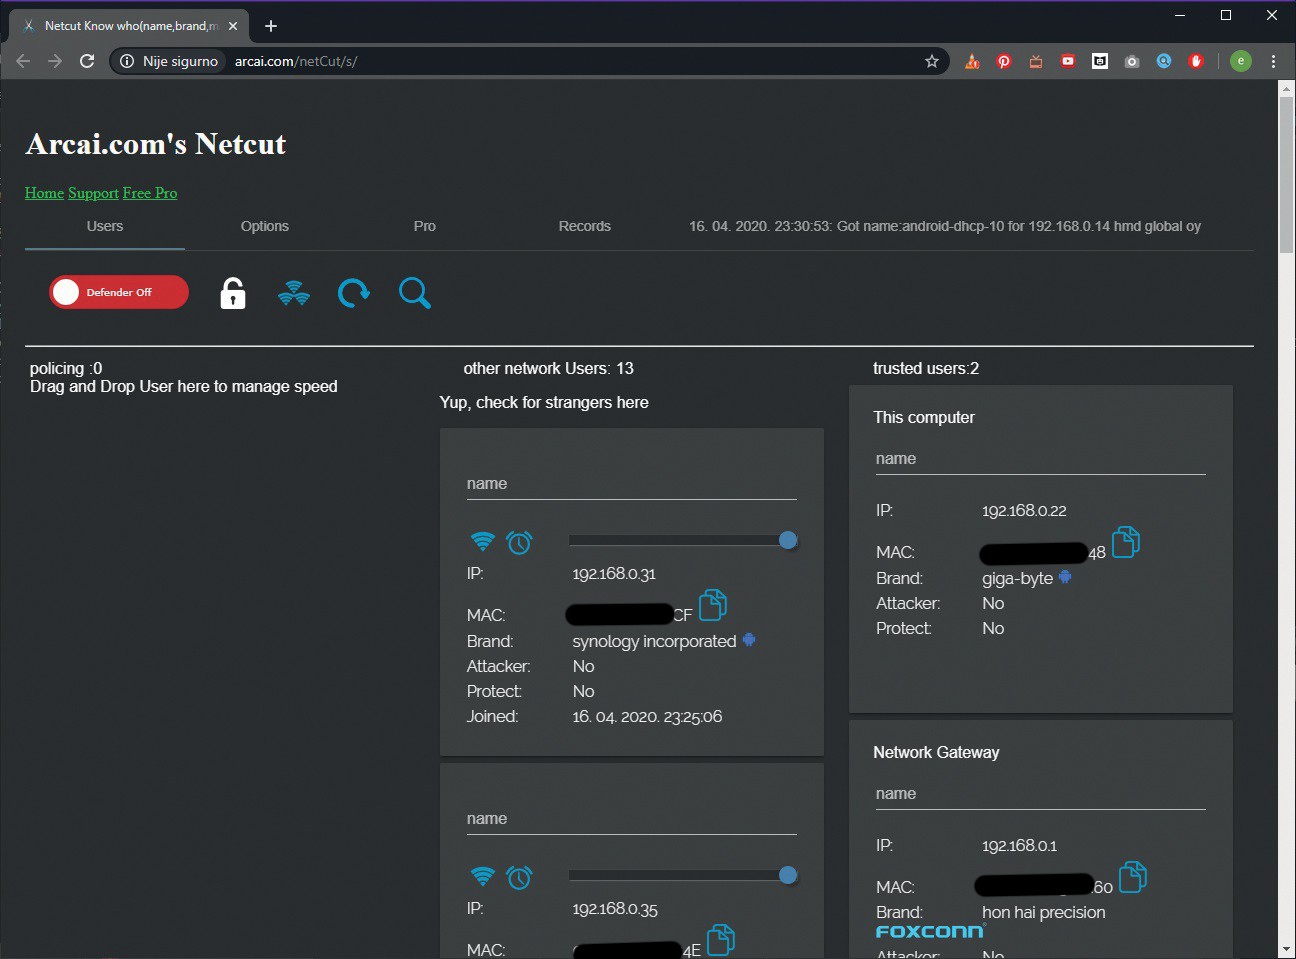Bookmark this page with the star icon
Viewport: 1296px width, 959px height.
pyautogui.click(x=932, y=61)
